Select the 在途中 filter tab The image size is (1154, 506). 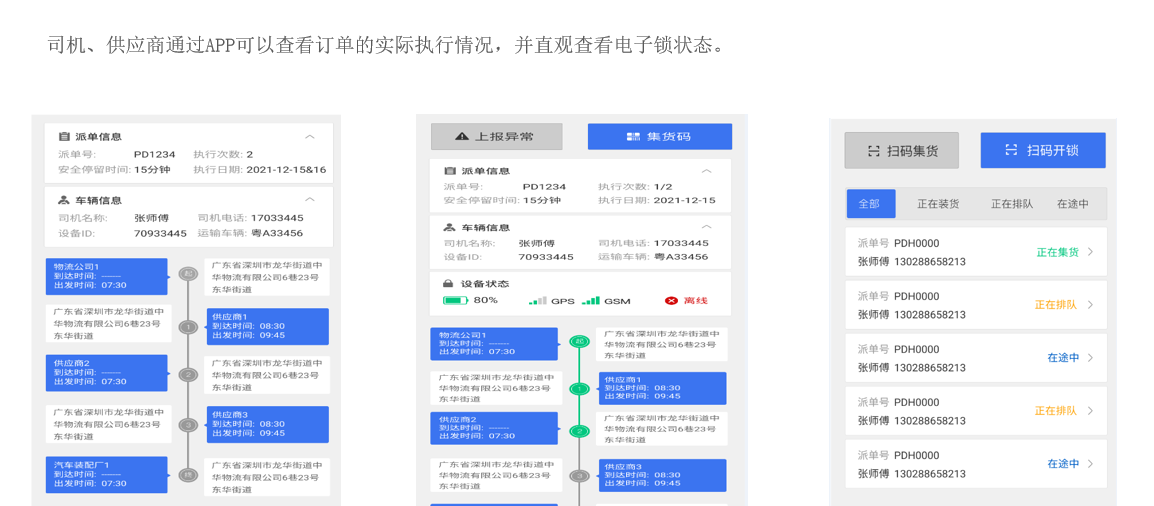1072,204
